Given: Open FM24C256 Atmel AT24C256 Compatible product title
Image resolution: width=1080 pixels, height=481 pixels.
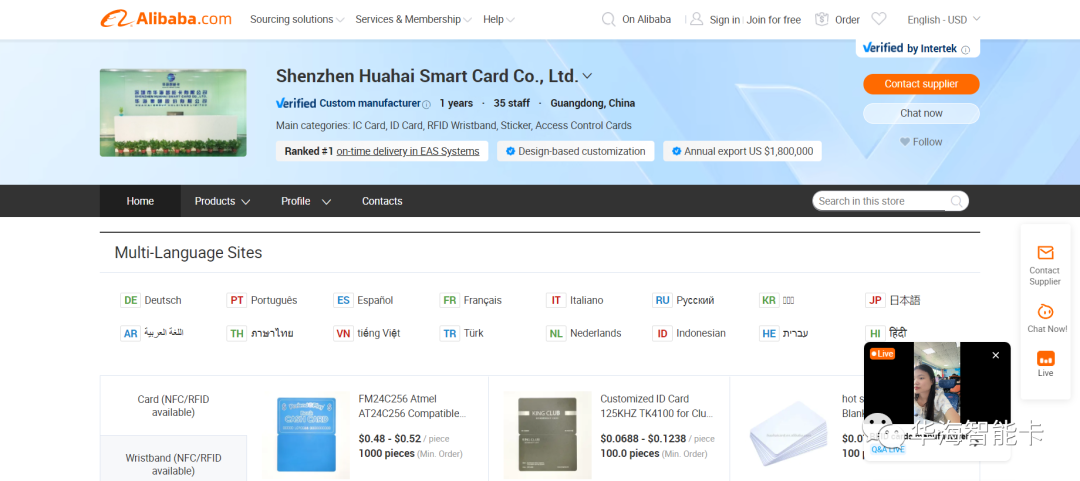Looking at the screenshot, I should (x=413, y=406).
